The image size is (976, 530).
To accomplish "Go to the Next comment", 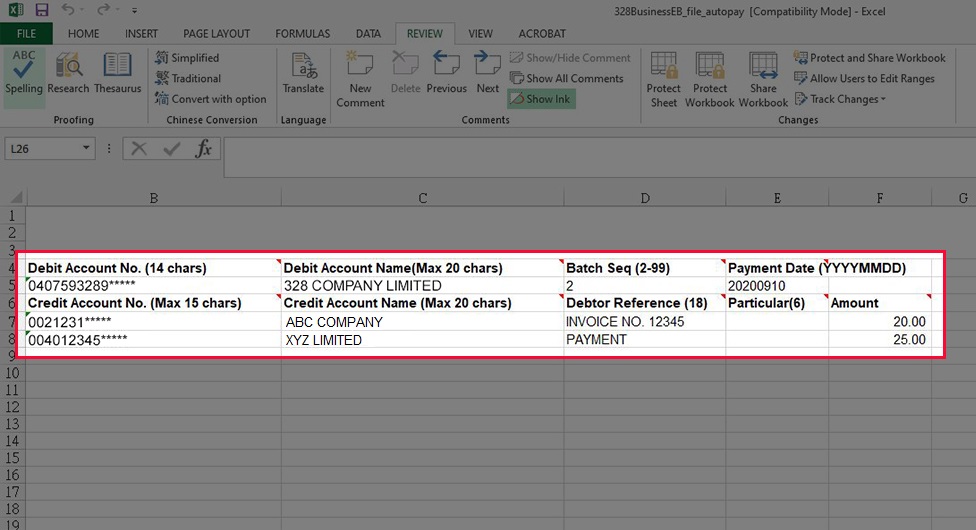I will click(x=487, y=73).
